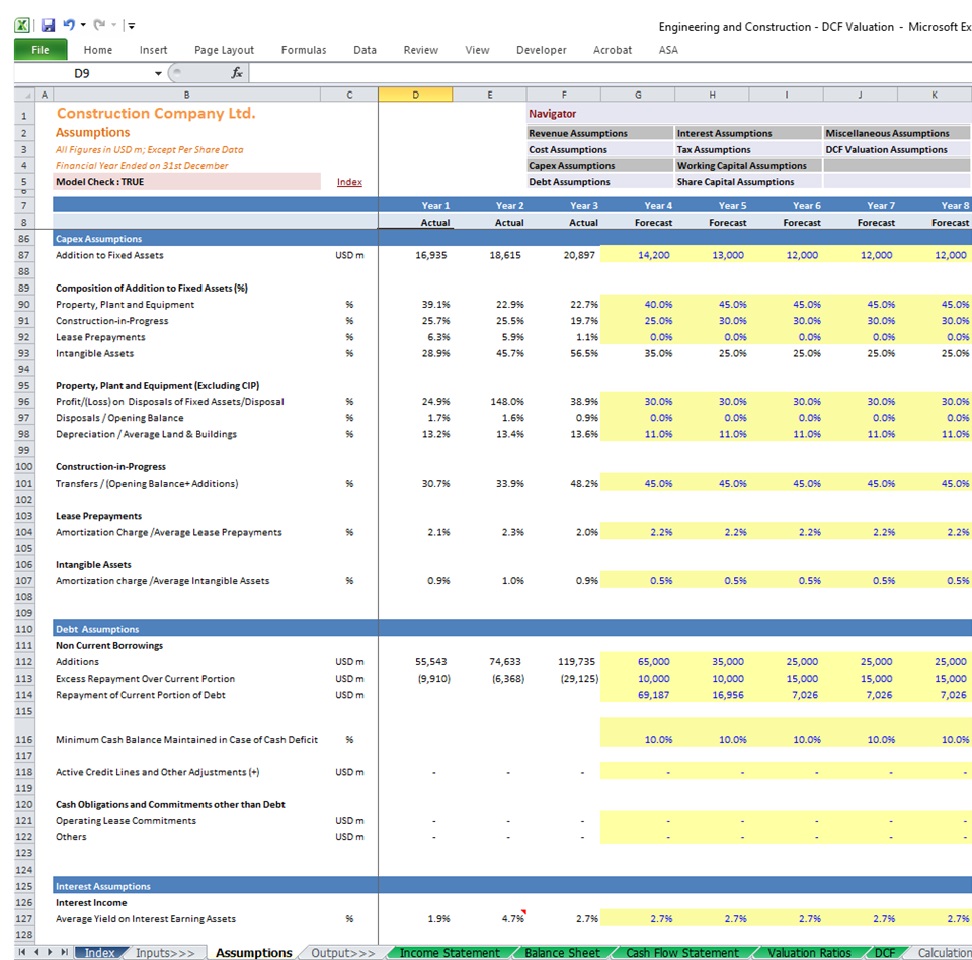Open the Formulas ribbon tab
This screenshot has width=972, height=960.
click(x=303, y=50)
